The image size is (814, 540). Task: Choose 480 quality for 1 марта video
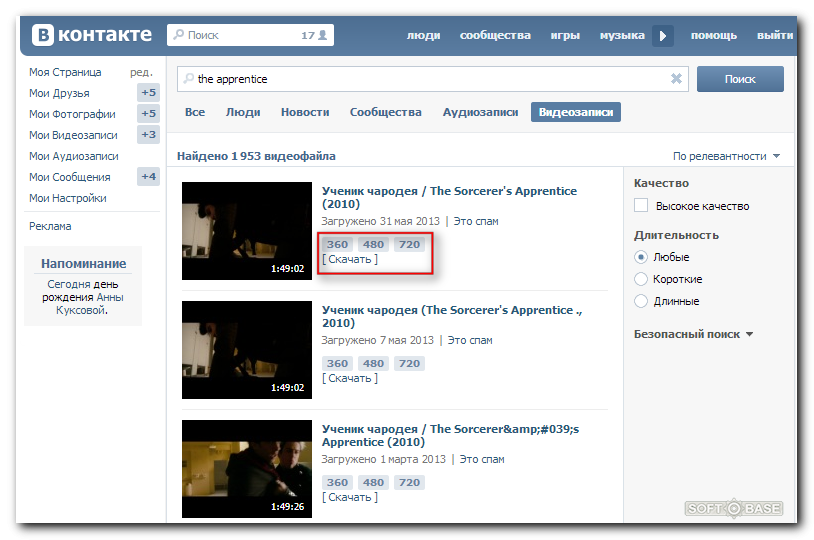click(373, 482)
